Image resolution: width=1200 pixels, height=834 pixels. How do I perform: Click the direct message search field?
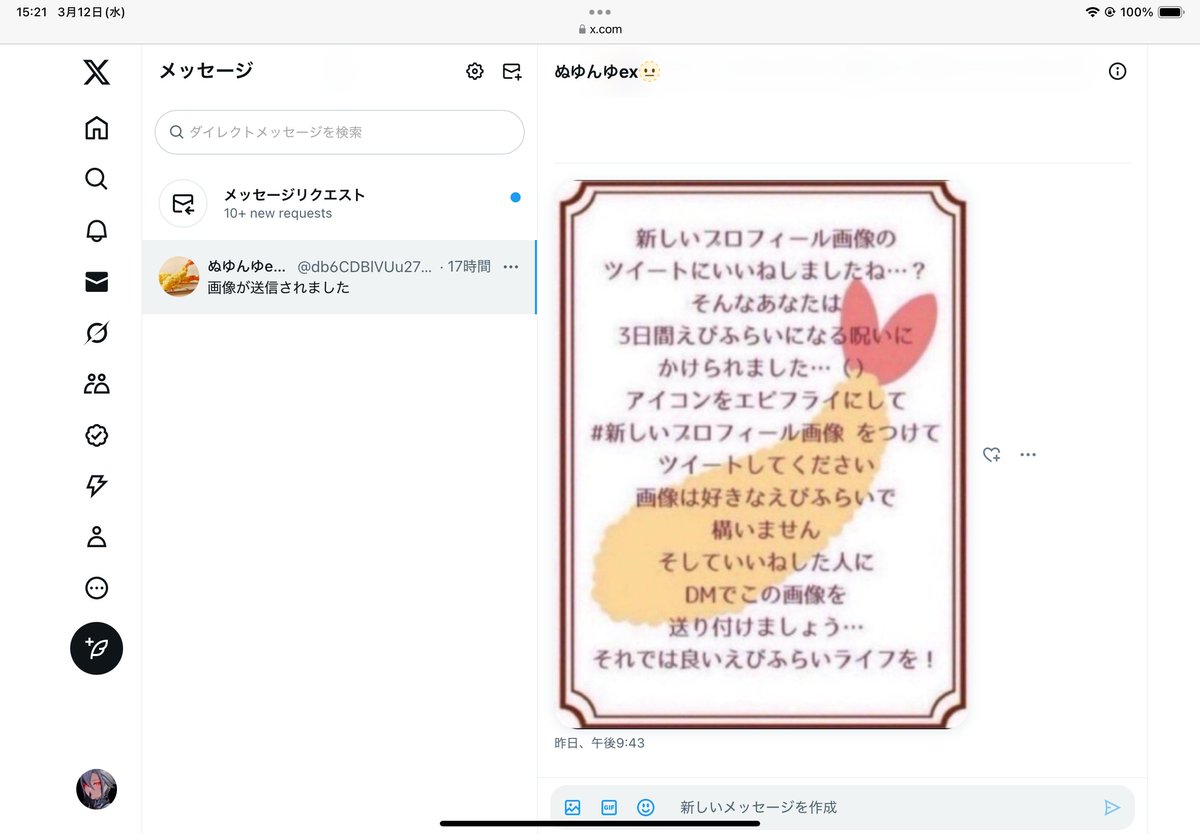point(339,132)
